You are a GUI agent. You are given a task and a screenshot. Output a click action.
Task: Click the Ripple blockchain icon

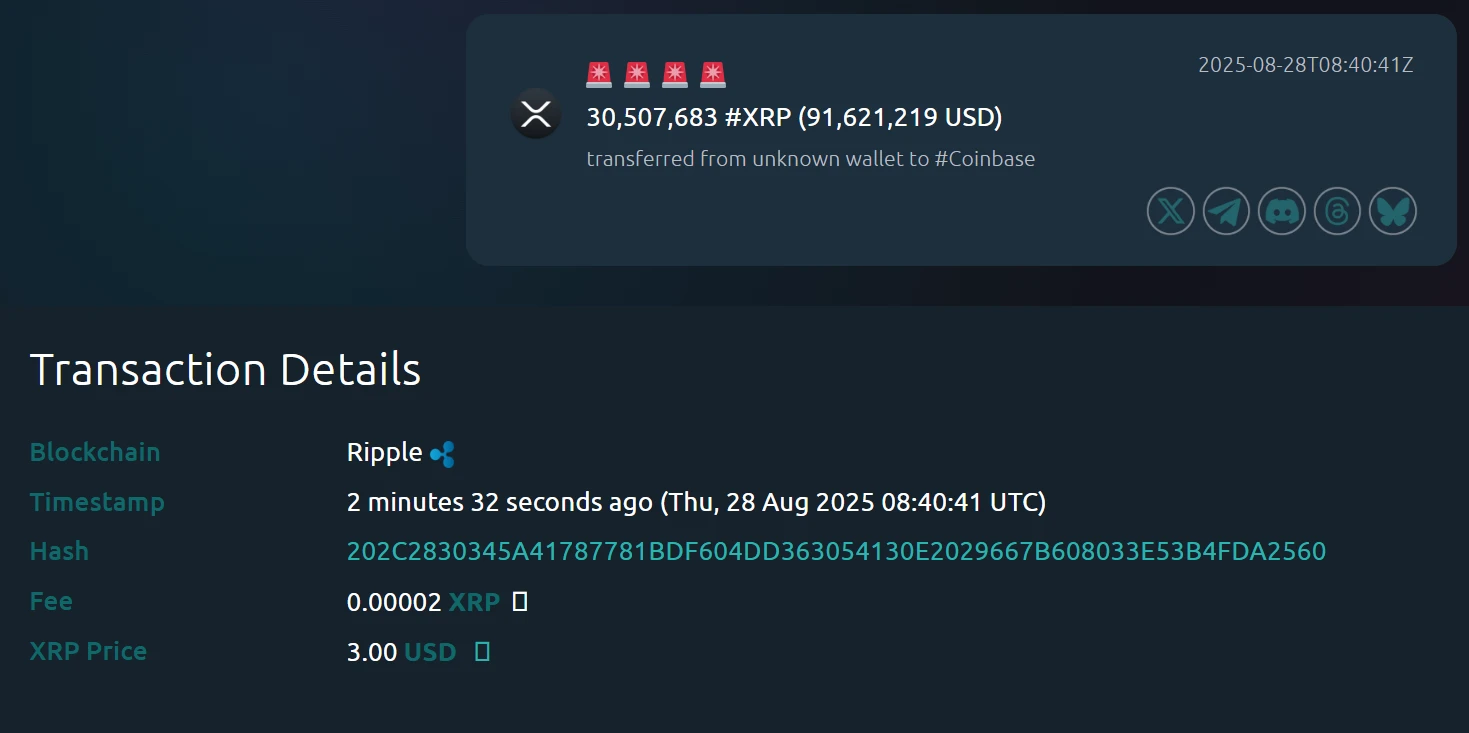[x=444, y=452]
